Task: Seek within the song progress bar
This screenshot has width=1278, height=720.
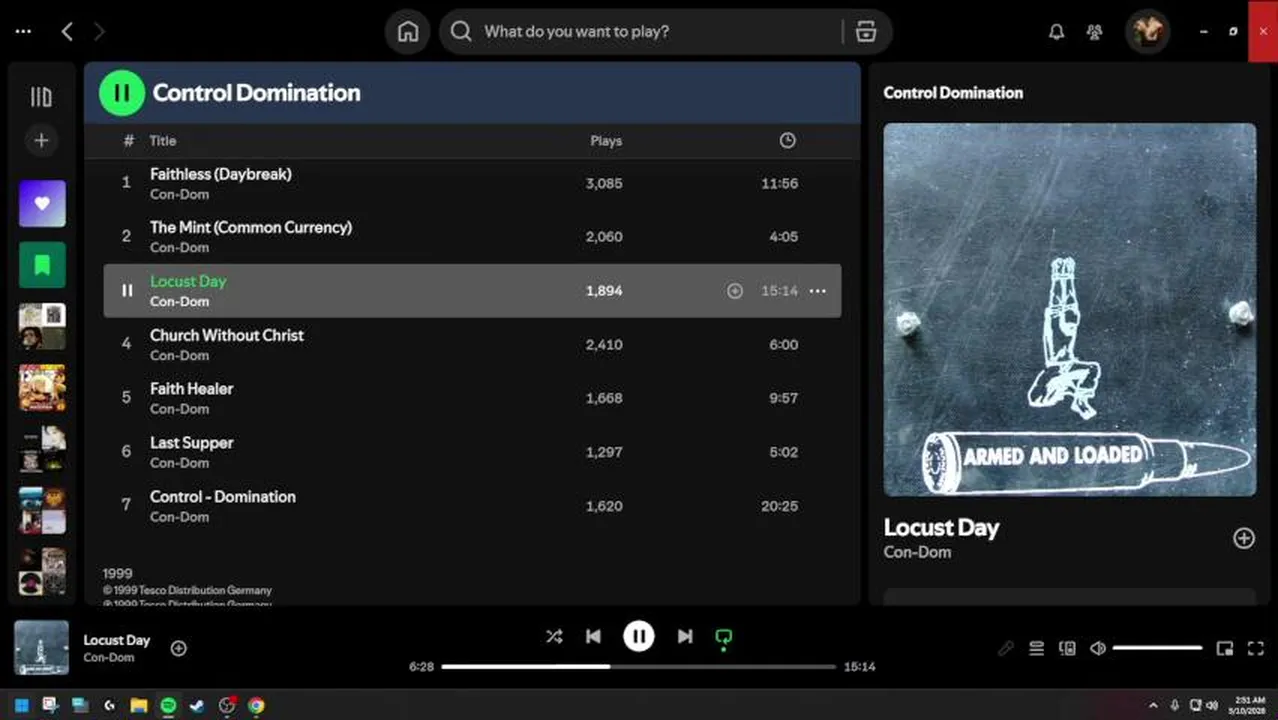Action: coord(639,666)
